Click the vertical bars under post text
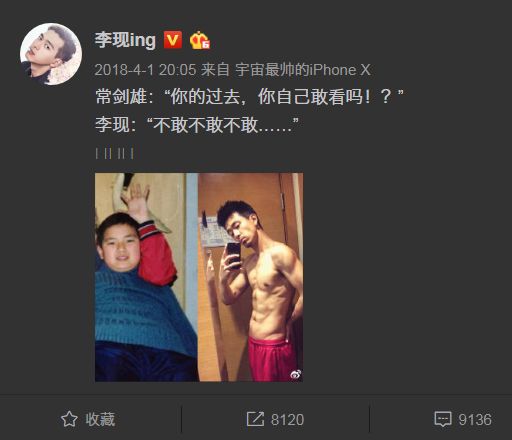 pos(115,154)
